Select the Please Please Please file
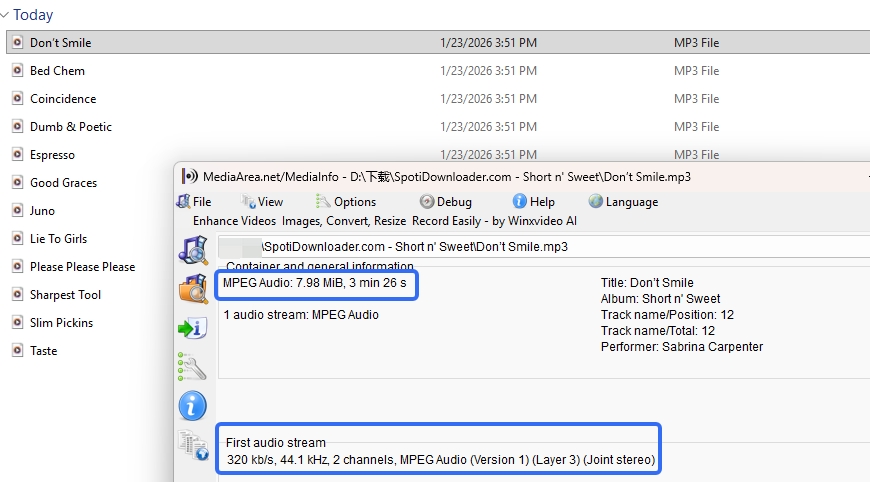Viewport: 870px width, 482px height. tap(82, 267)
